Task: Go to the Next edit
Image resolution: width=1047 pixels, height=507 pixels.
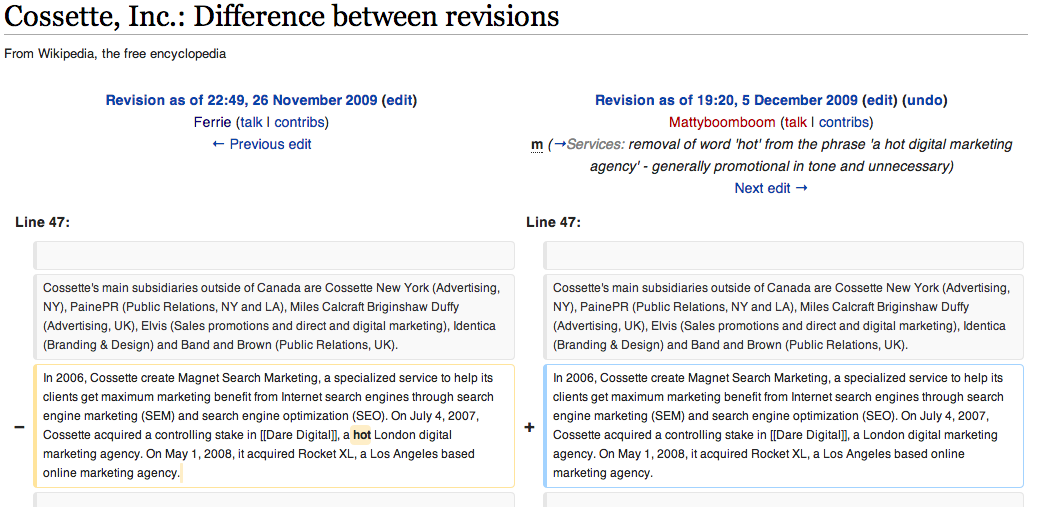Action: (771, 188)
